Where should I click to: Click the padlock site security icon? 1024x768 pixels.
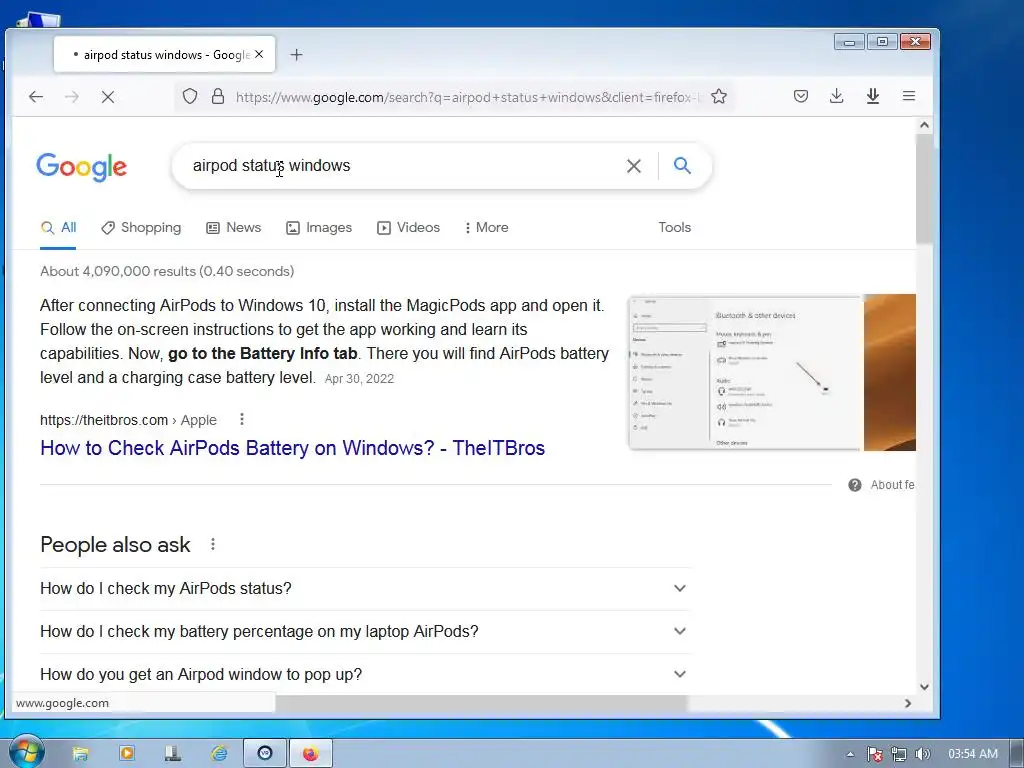point(218,97)
